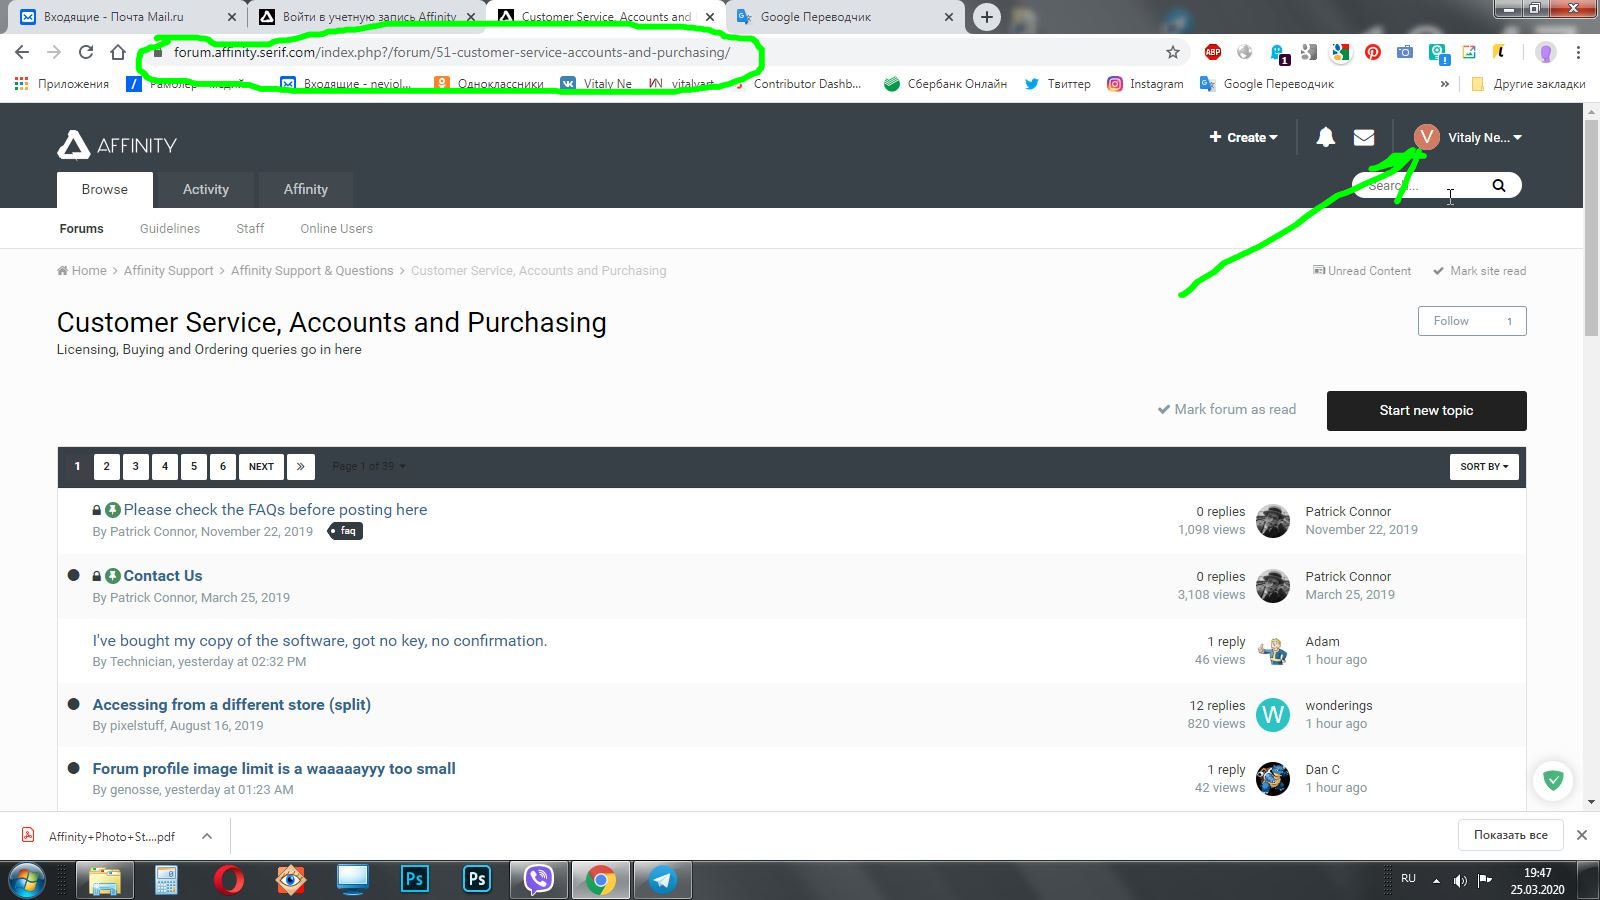Switch to the Activity tab
The height and width of the screenshot is (900, 1600).
click(206, 190)
